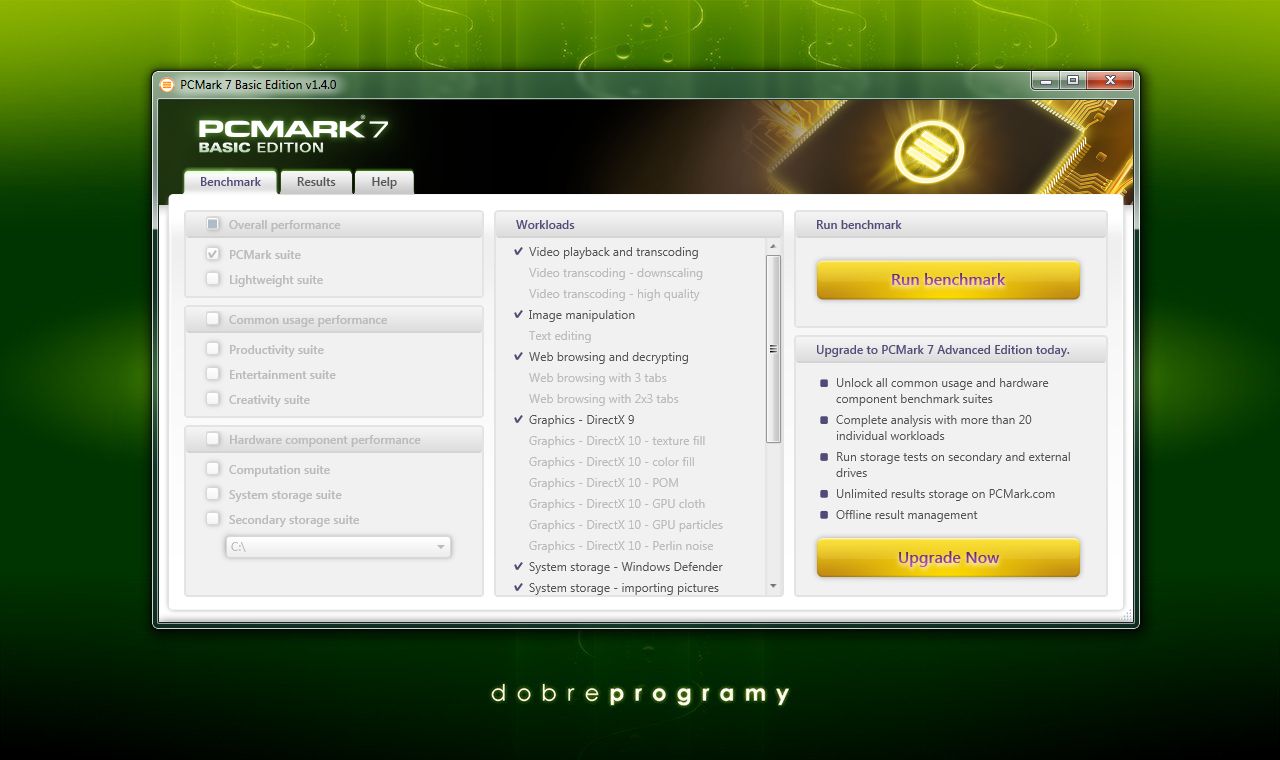Minimize the PCMark 7 window
This screenshot has height=760, width=1280.
click(1045, 80)
